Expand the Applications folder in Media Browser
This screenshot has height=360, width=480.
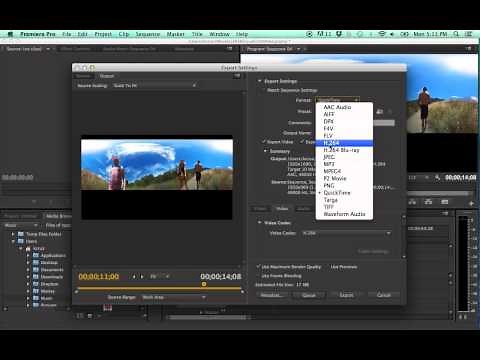tap(28, 255)
